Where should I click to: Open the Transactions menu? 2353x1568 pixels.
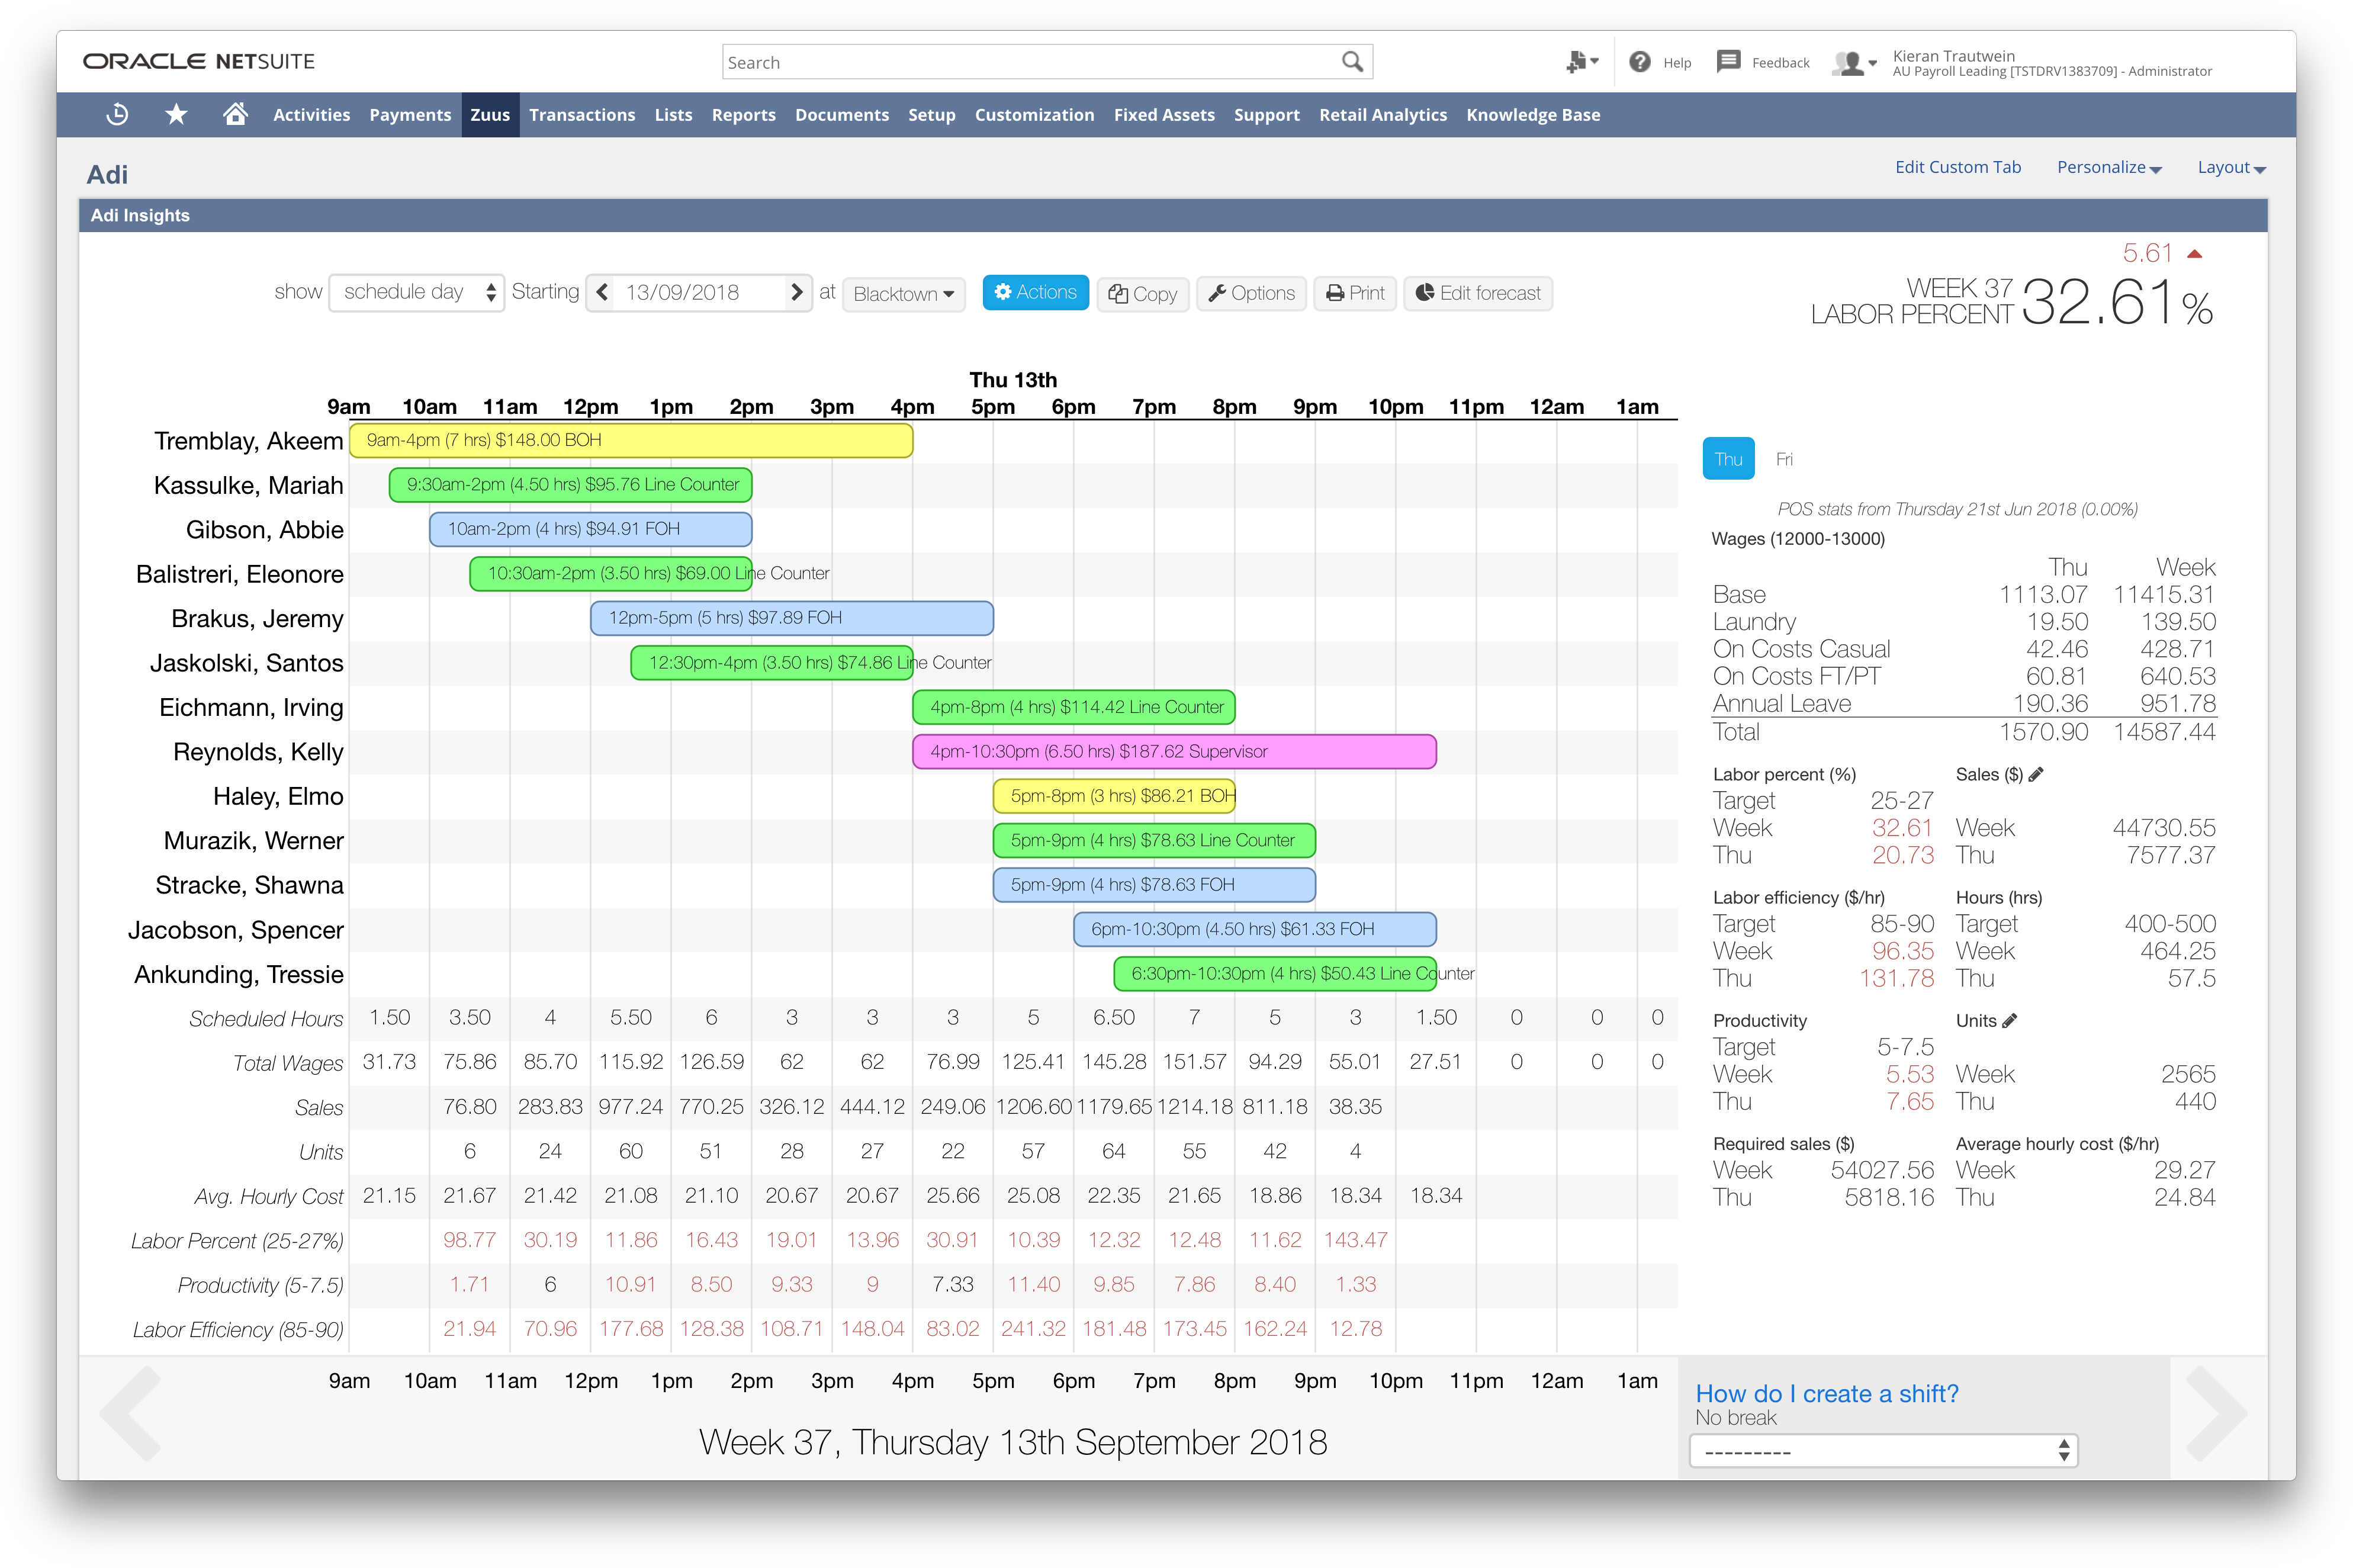click(582, 115)
